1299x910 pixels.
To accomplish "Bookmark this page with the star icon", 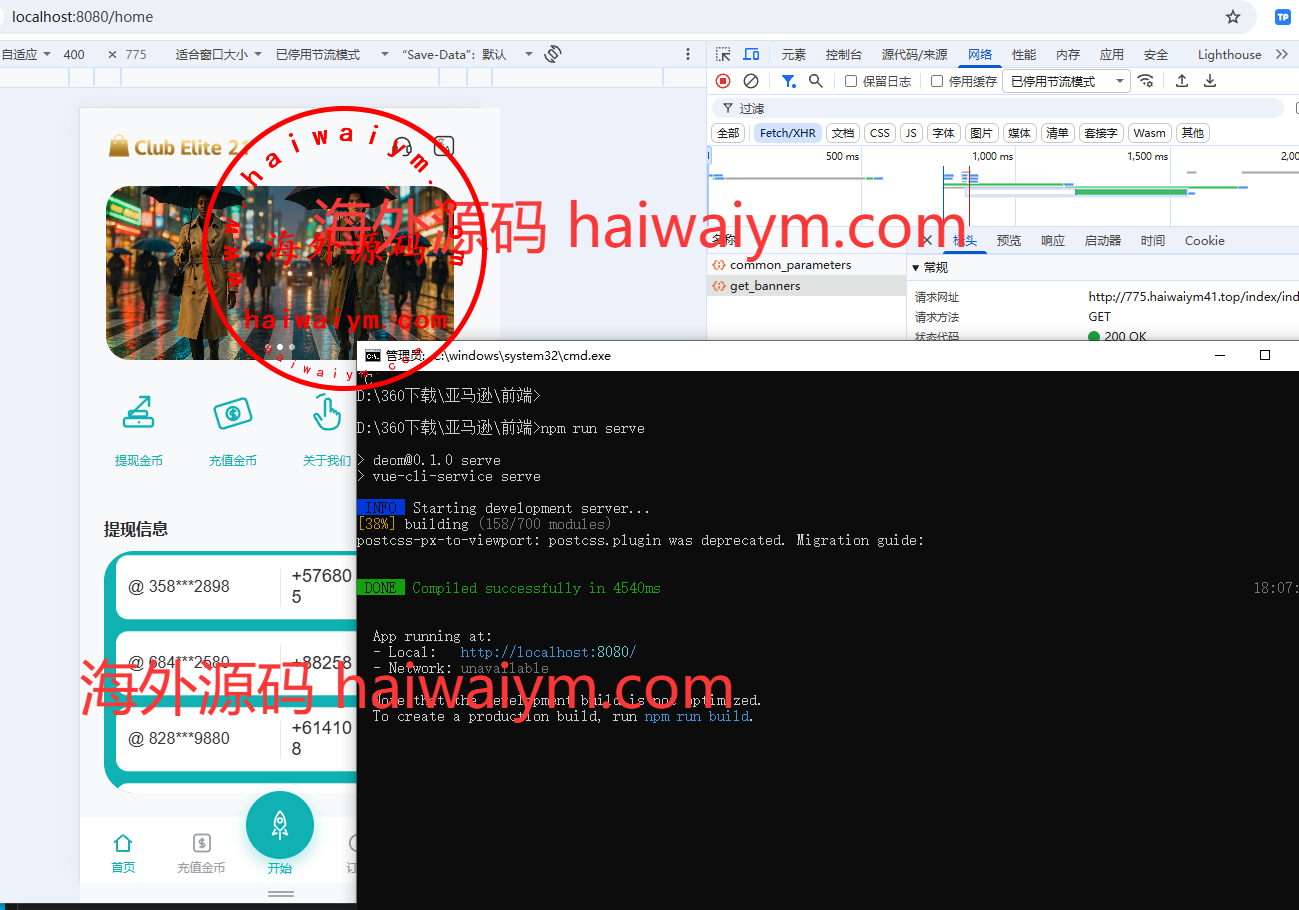I will point(1233,17).
